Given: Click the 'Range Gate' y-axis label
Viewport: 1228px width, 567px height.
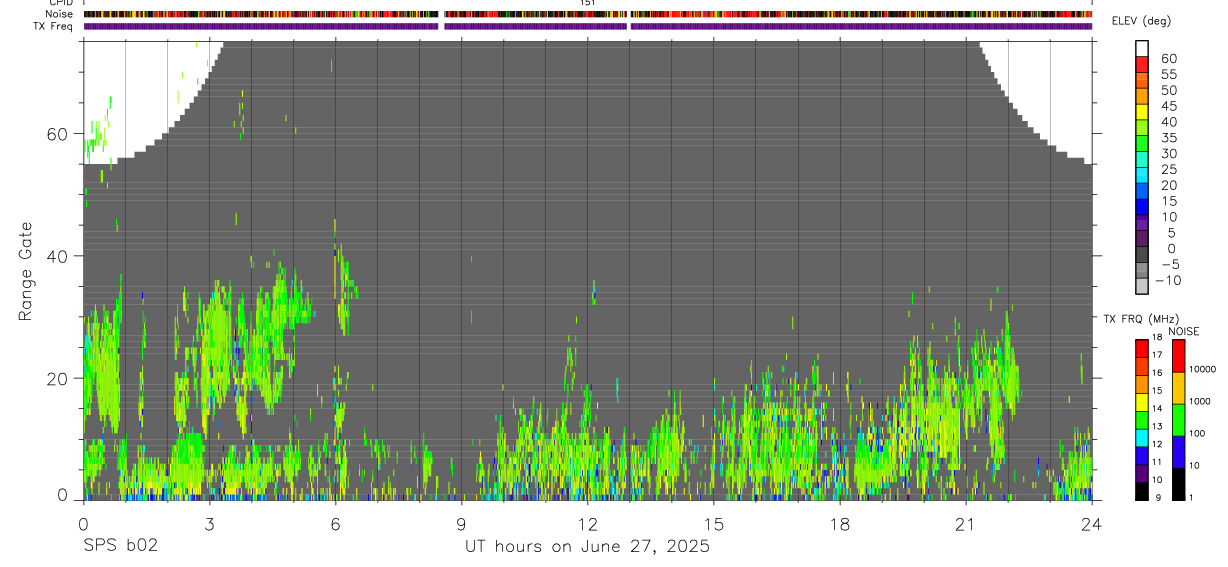Looking at the screenshot, I should click(27, 270).
